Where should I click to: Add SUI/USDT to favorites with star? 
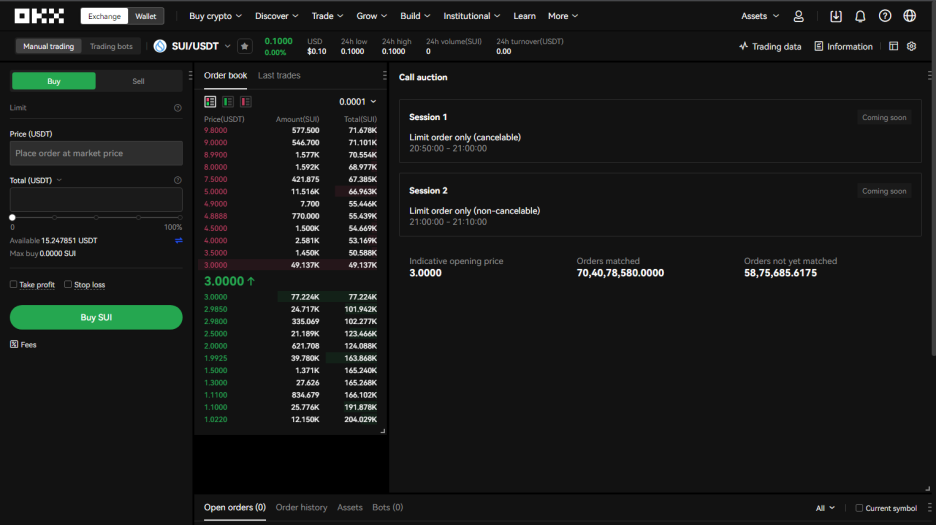(x=244, y=46)
